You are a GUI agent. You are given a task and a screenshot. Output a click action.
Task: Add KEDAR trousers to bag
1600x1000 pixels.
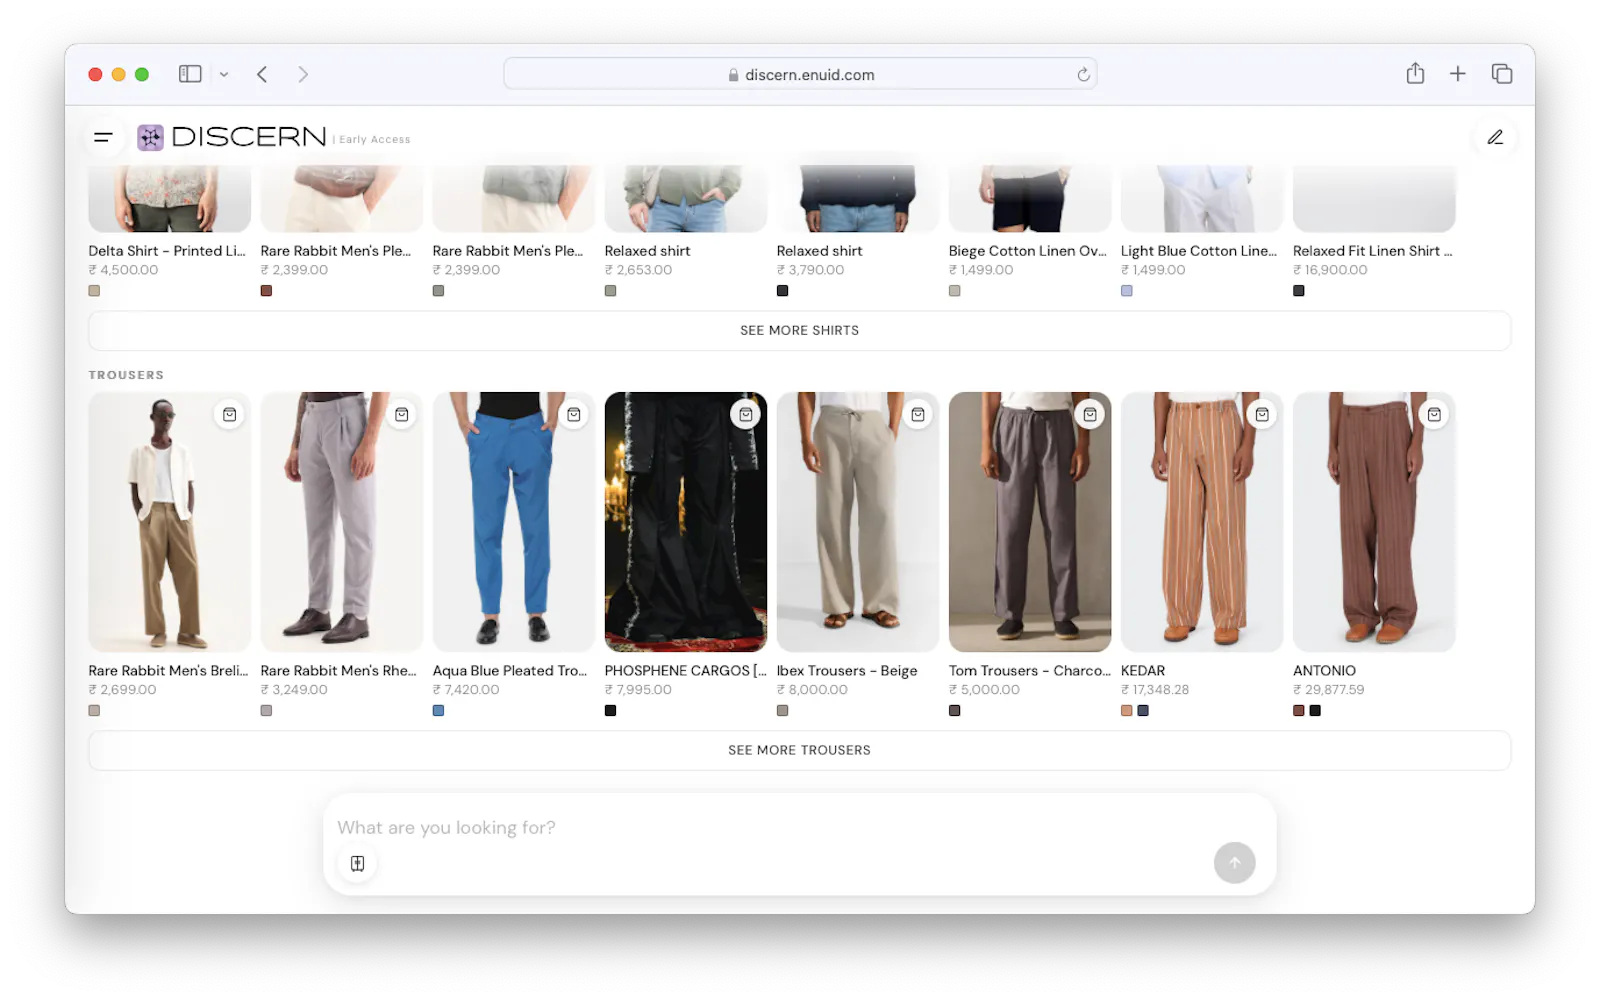[x=1262, y=415]
